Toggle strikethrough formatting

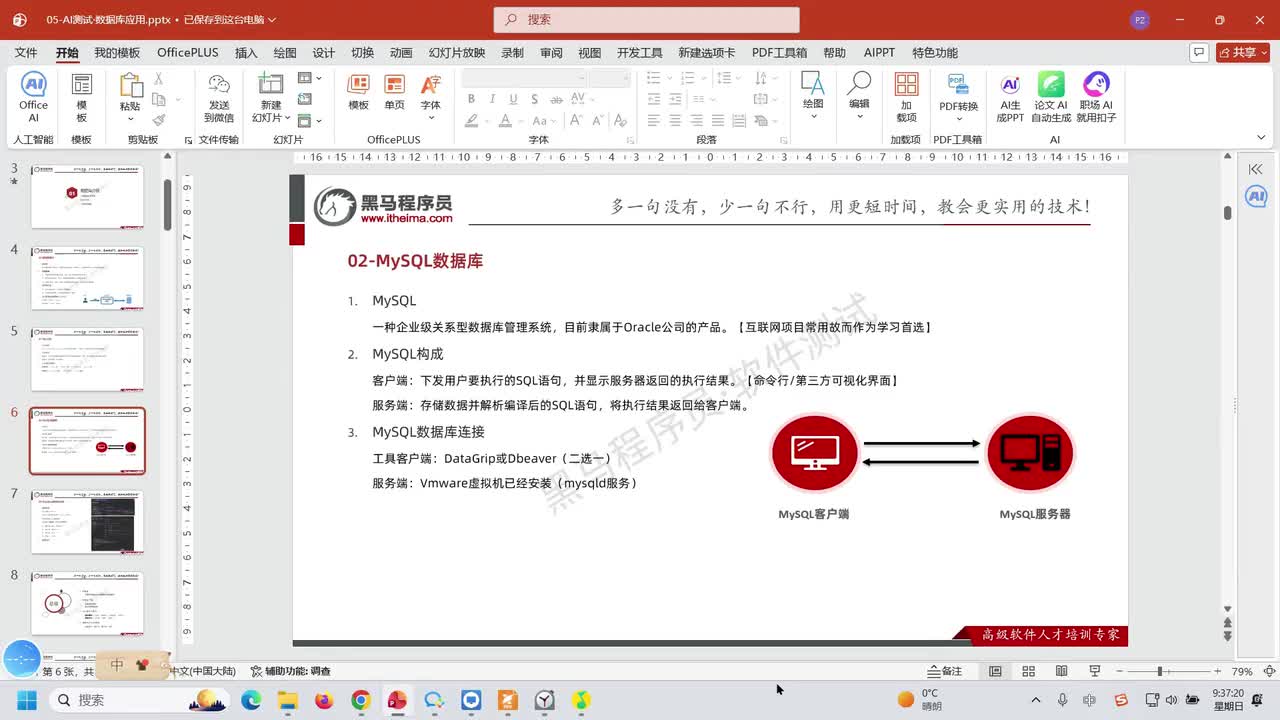click(x=555, y=99)
